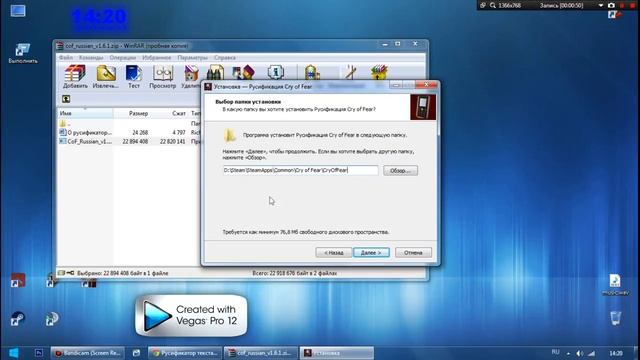
Task: Sort by the Имя column header
Action: pyautogui.click(x=85, y=113)
